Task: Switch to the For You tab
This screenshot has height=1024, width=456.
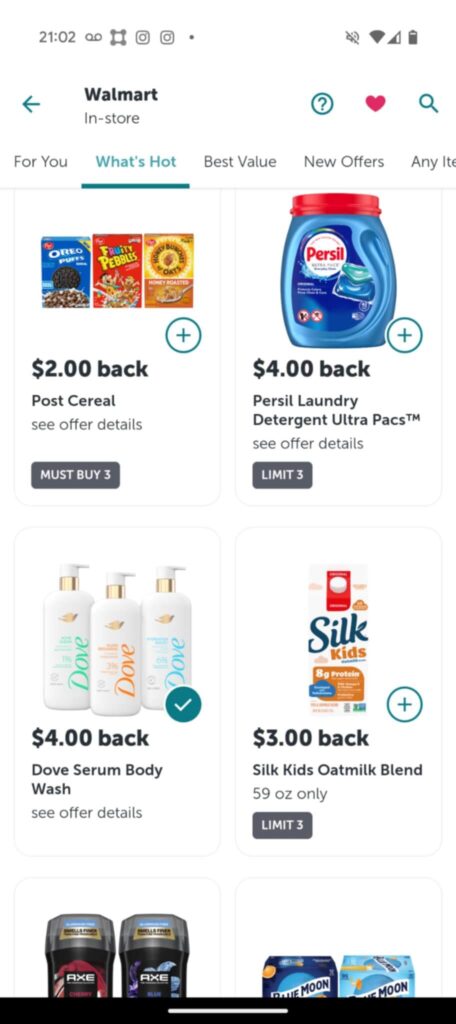Action: pos(41,161)
